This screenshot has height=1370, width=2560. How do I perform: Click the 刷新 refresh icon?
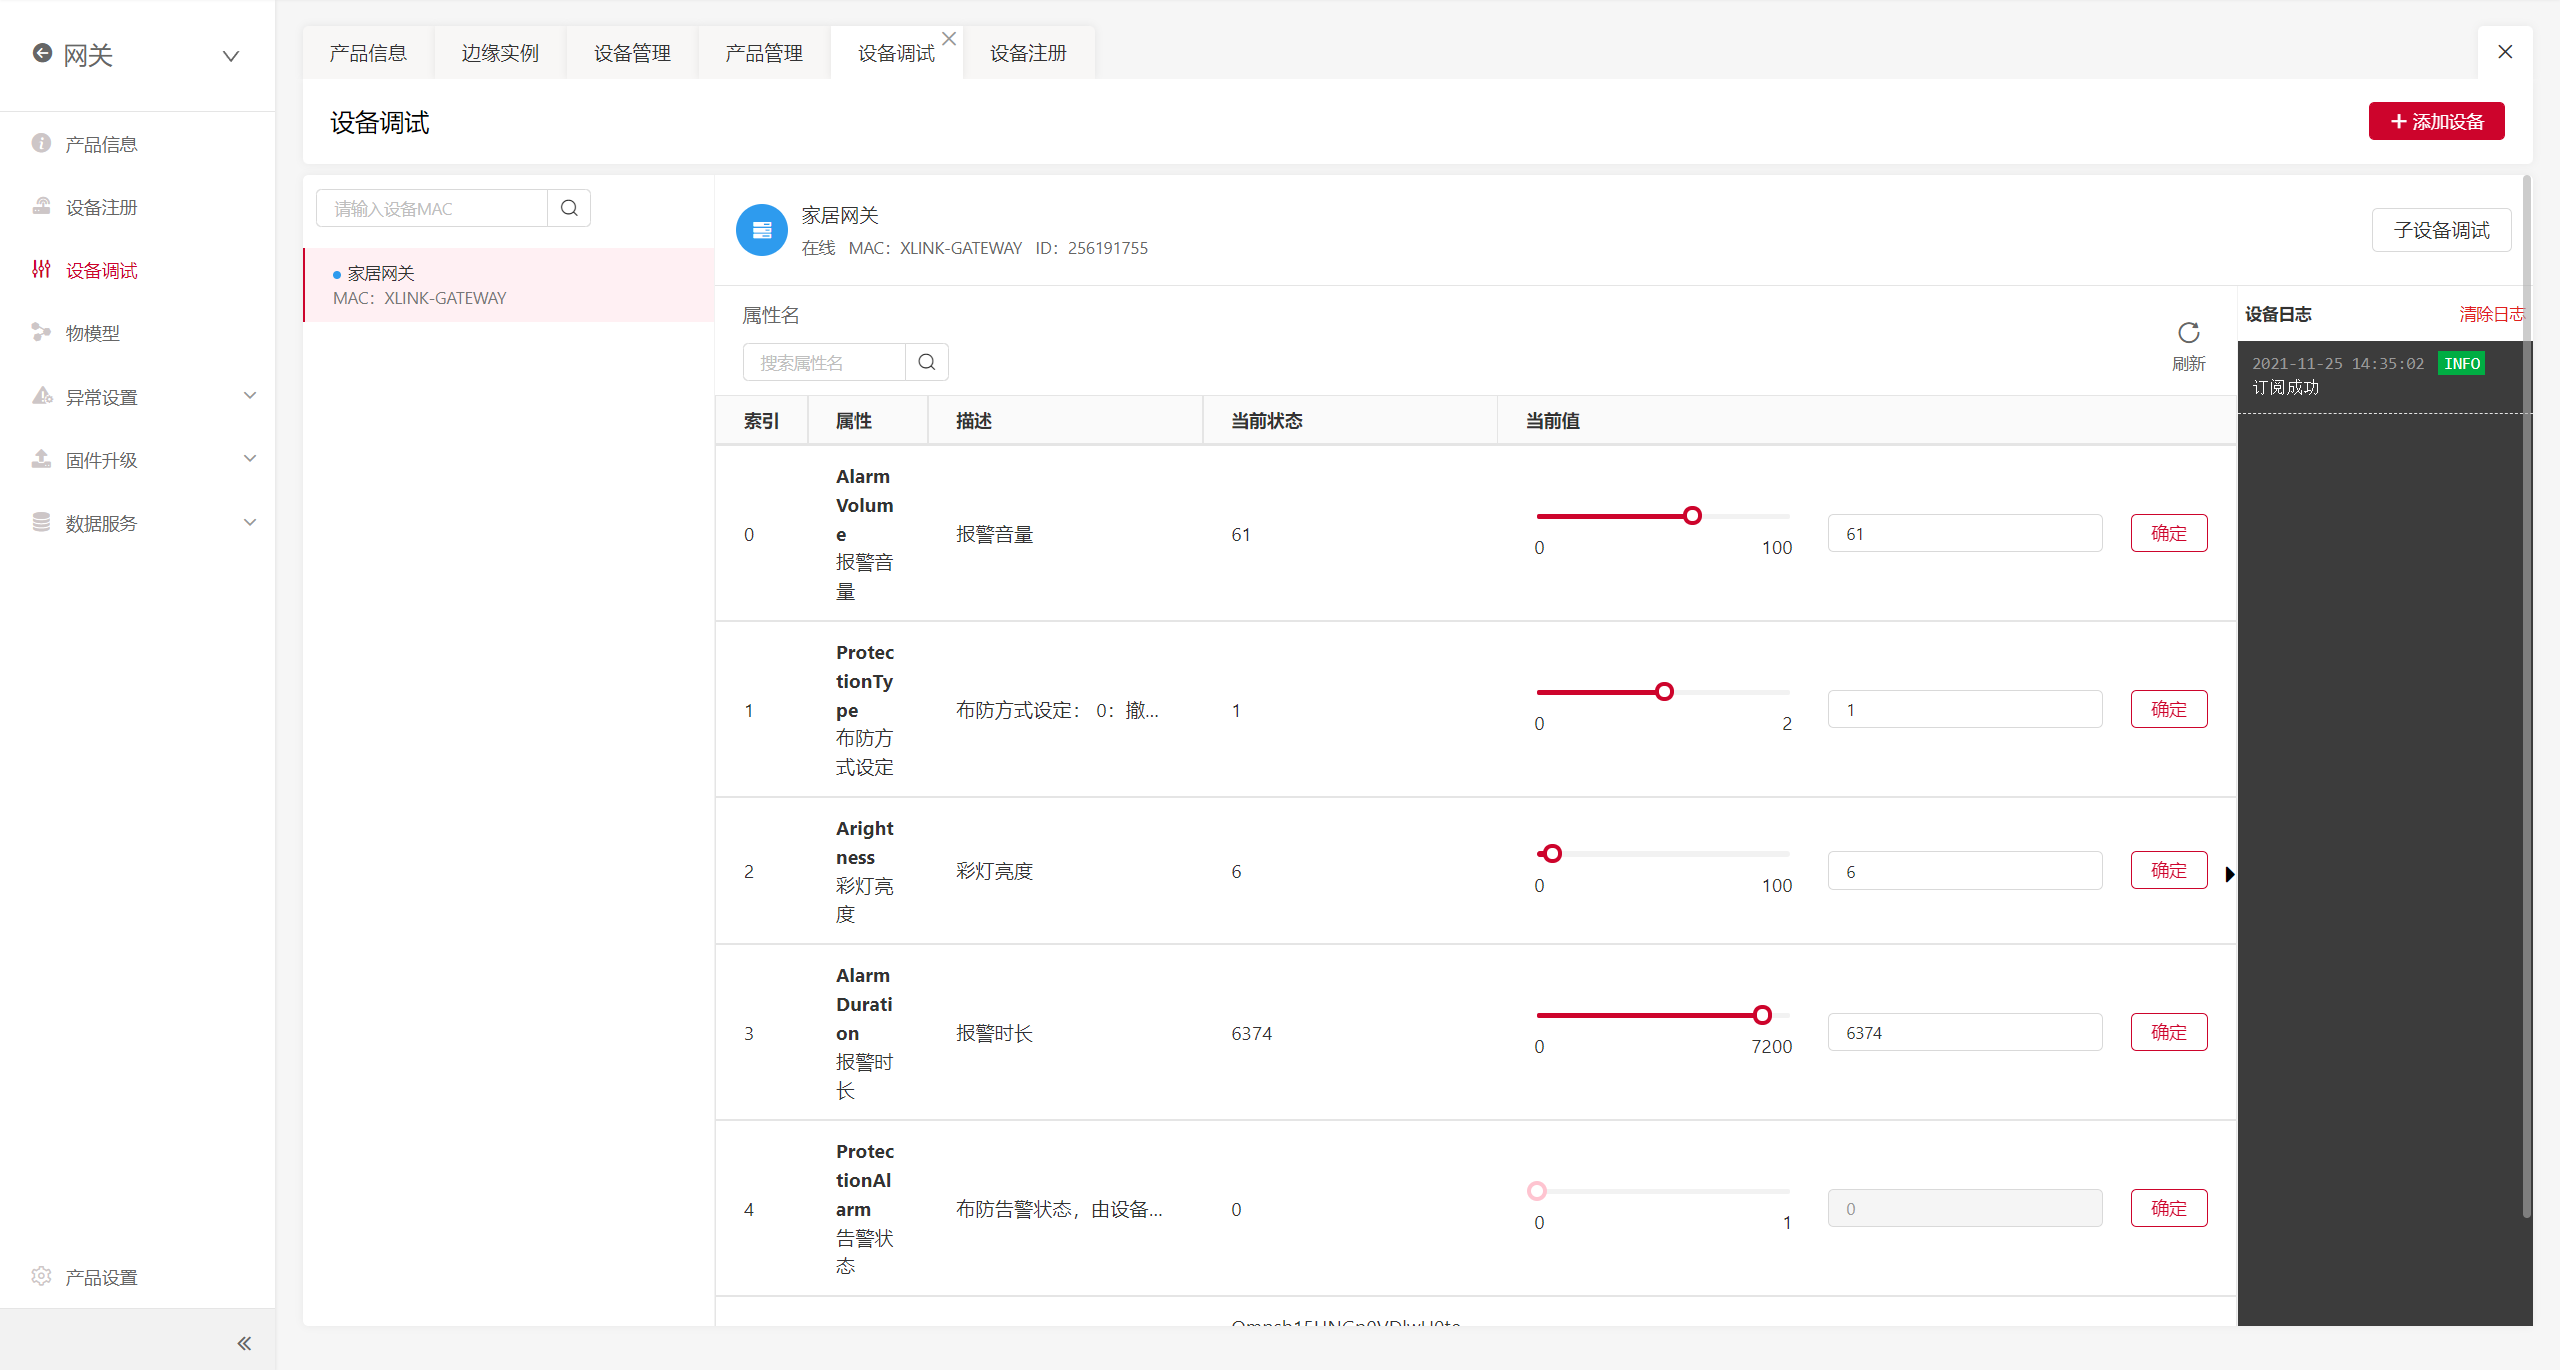2188,334
